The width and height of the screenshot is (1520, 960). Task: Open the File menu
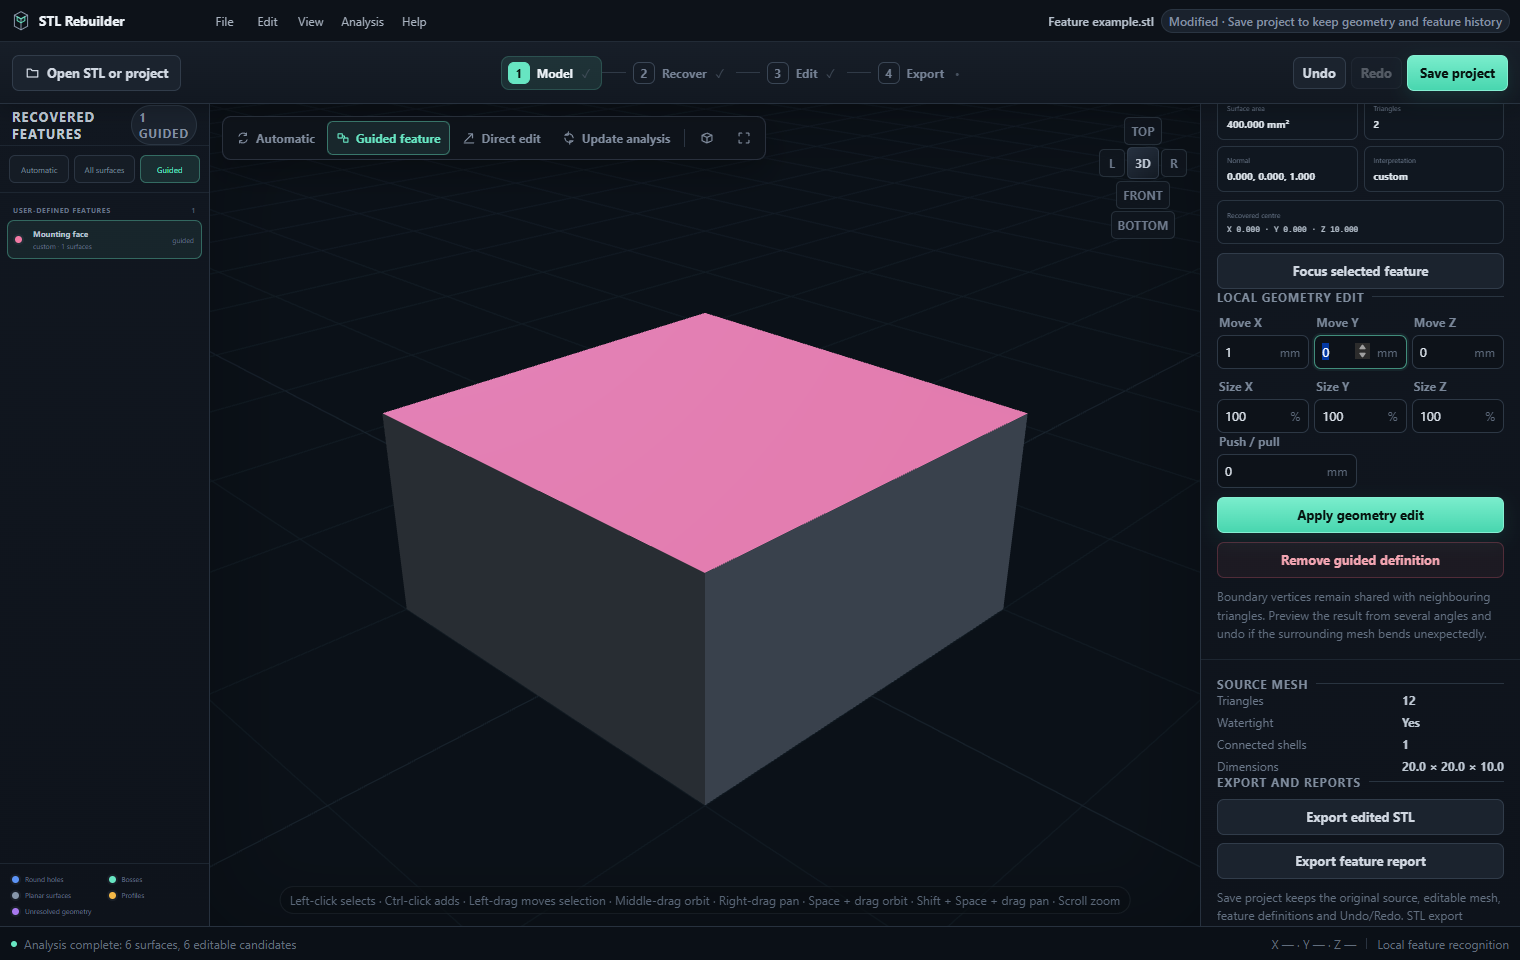pyautogui.click(x=225, y=22)
